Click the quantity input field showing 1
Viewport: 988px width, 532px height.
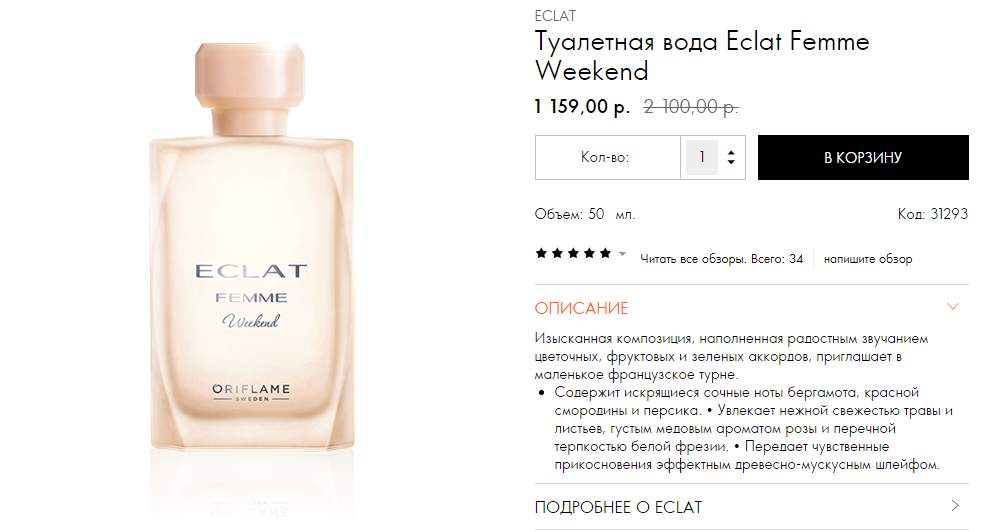[x=701, y=157]
